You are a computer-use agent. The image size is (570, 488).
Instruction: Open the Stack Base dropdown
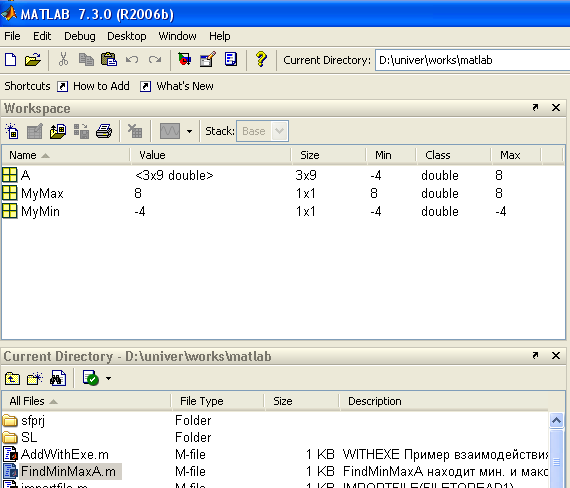click(262, 131)
